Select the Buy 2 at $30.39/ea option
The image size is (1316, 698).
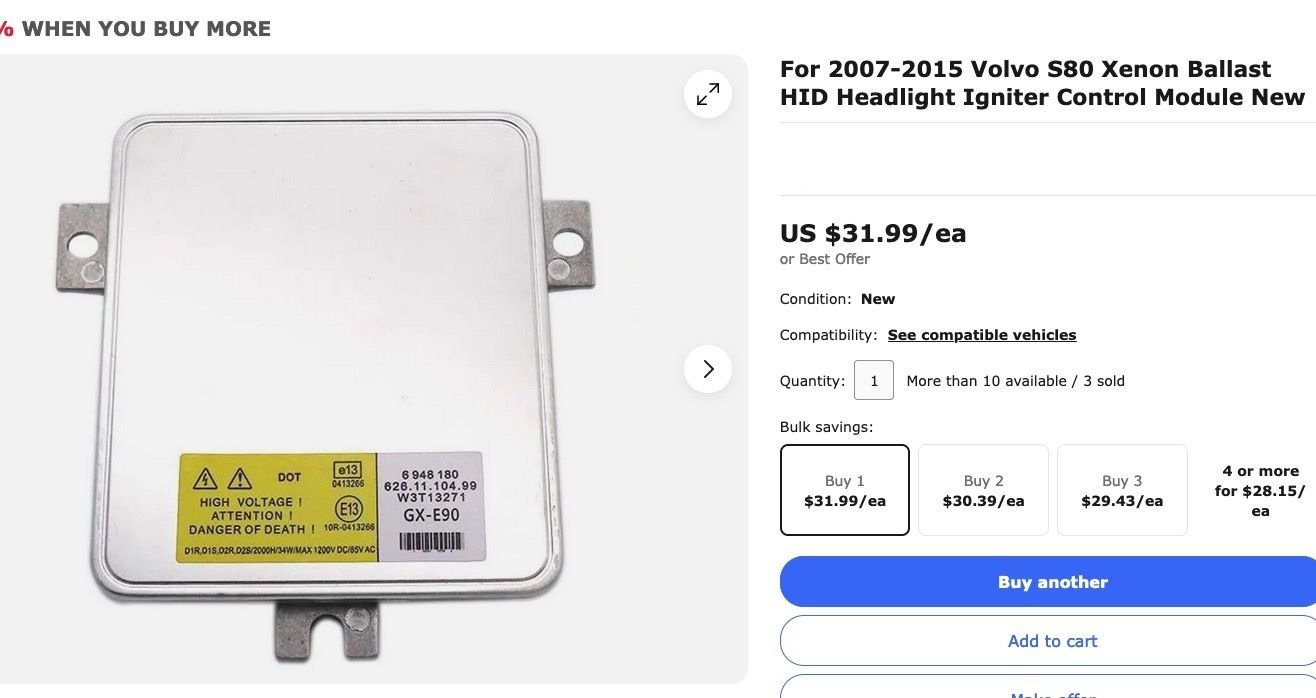click(983, 490)
